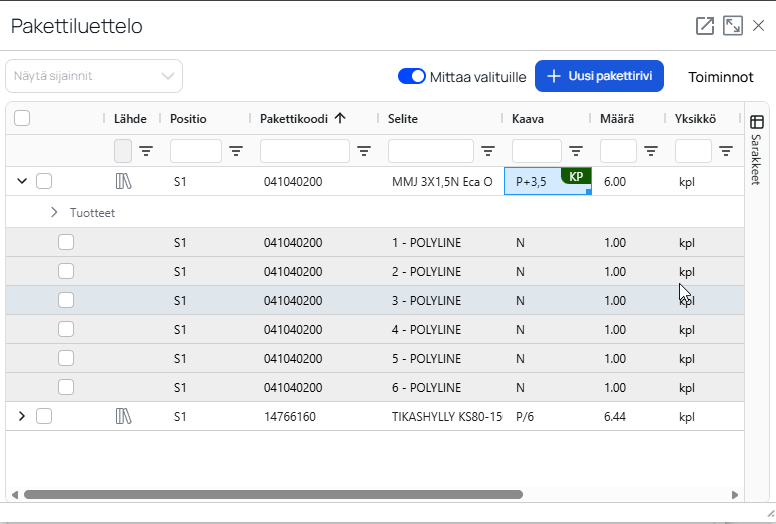Open filter menu for Pakettikoodi column
776x524 pixels.
[364, 151]
